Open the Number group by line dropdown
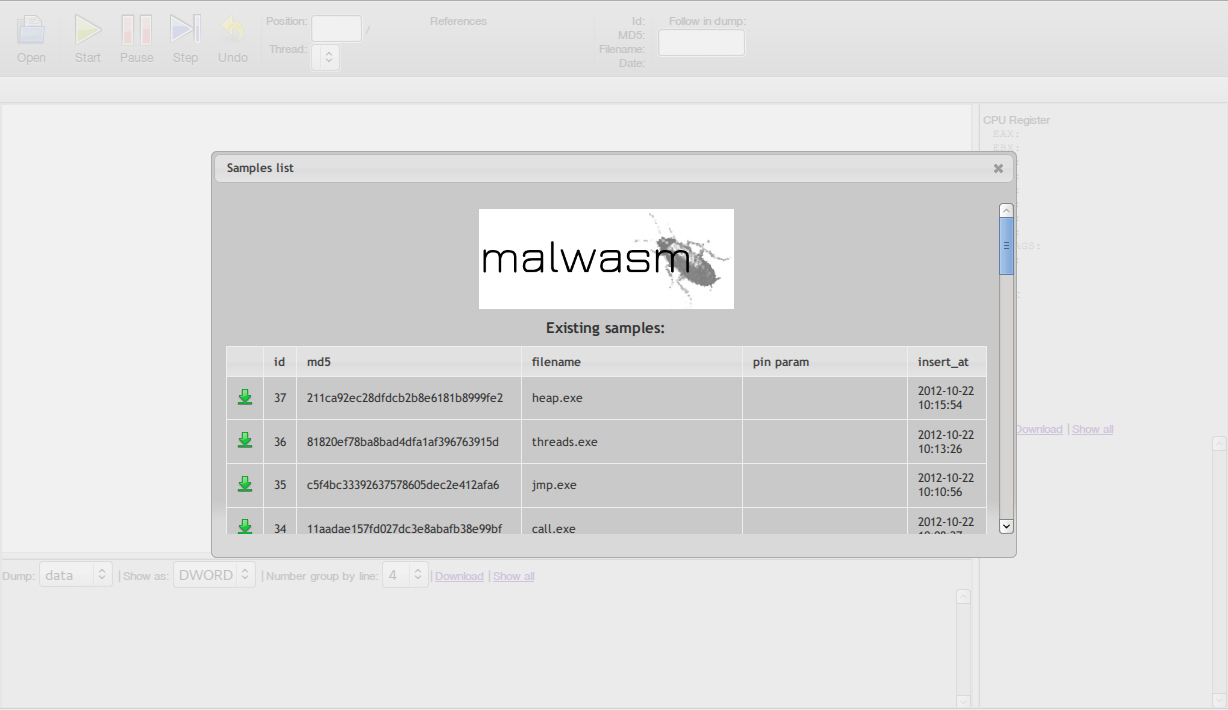This screenshot has height=710, width=1228. click(406, 575)
